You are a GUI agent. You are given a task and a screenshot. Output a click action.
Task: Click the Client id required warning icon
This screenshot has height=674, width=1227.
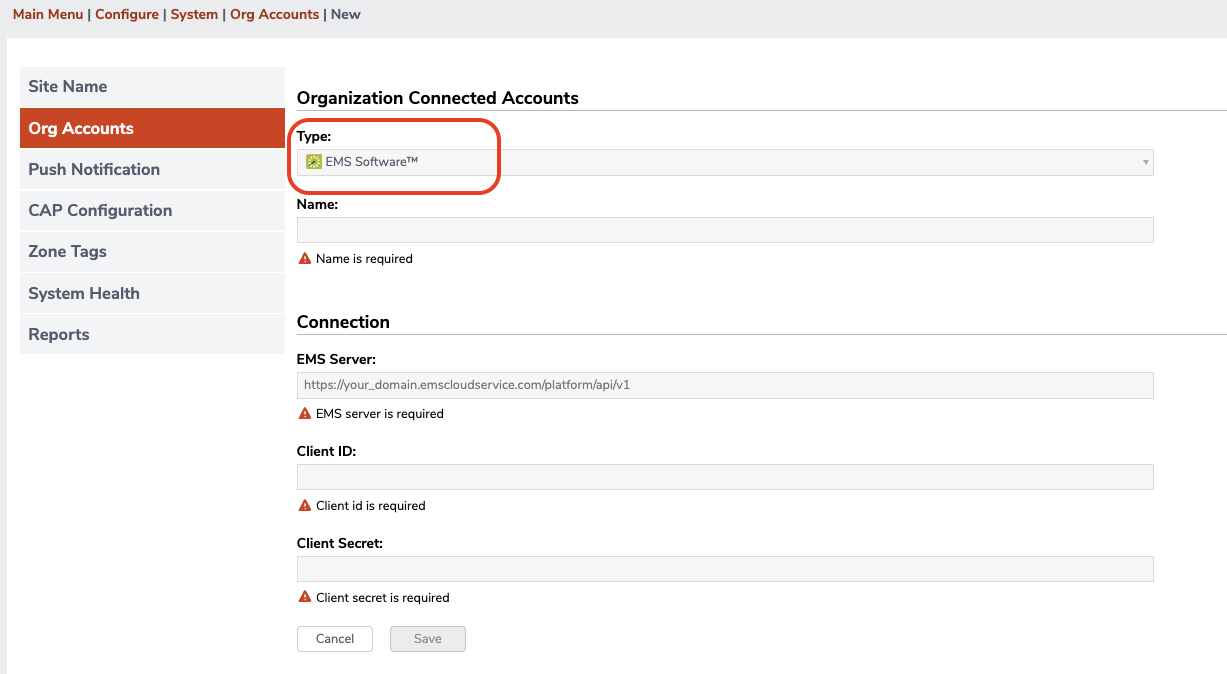point(305,505)
